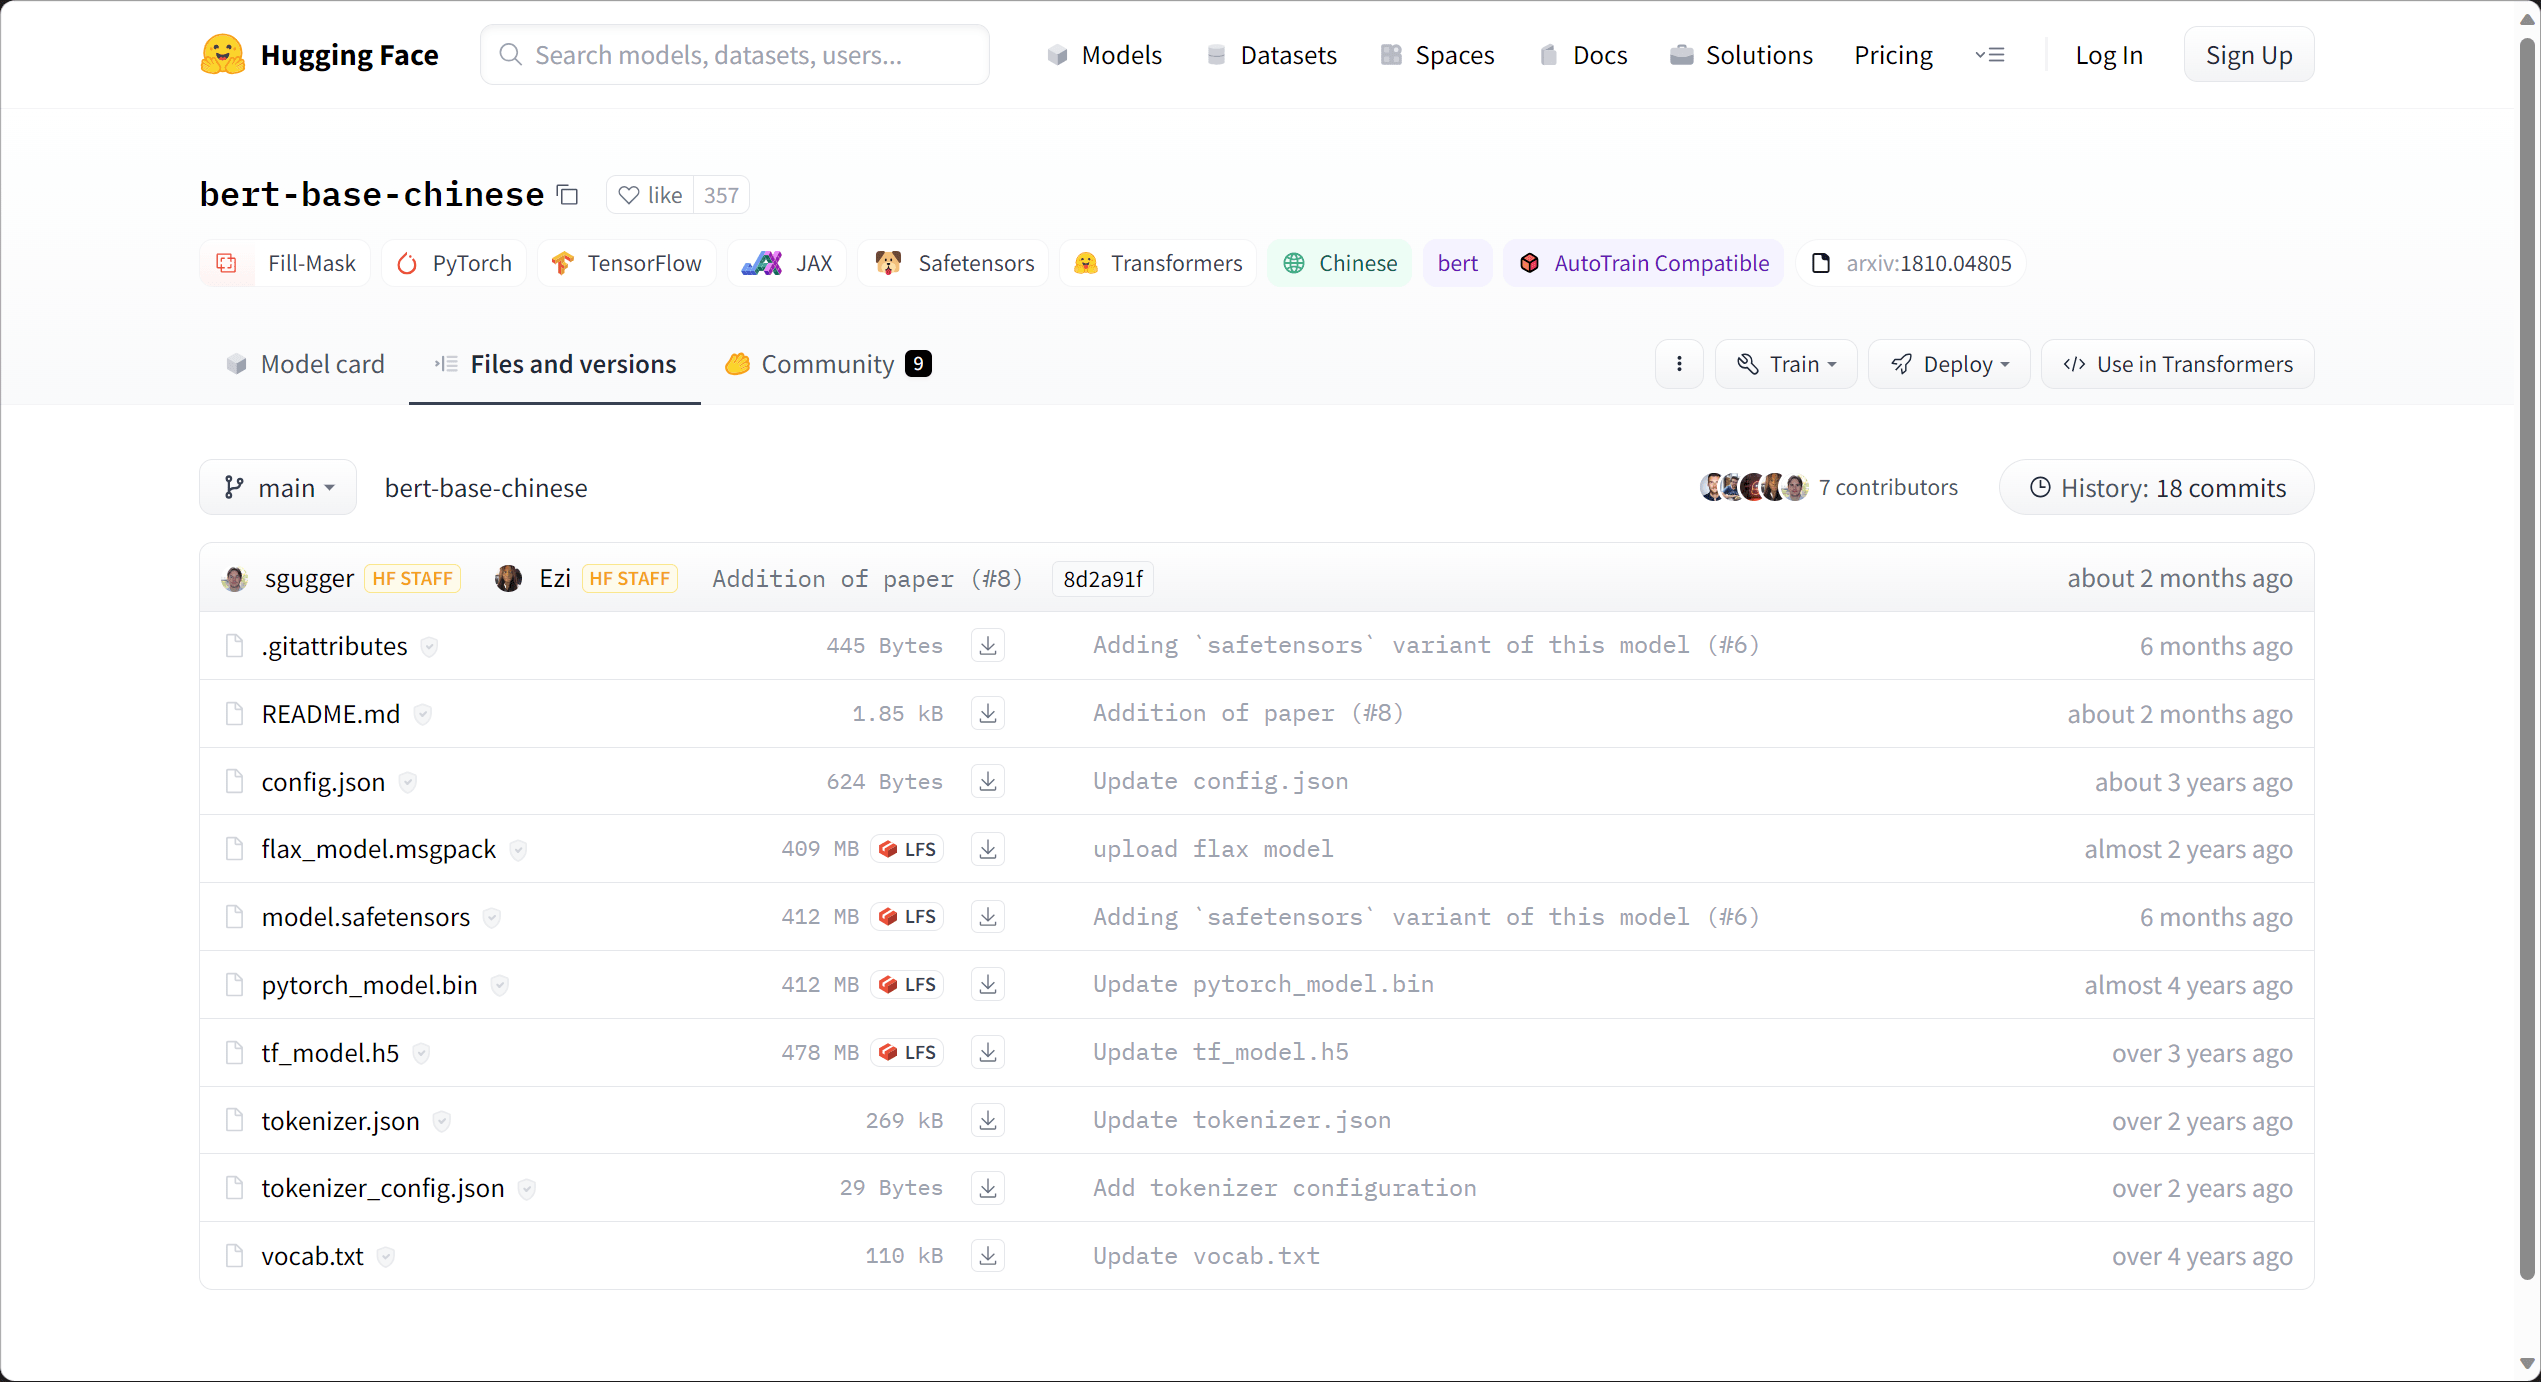The image size is (2541, 1382).
Task: Download flax_model.msgpack file
Action: pyautogui.click(x=988, y=849)
